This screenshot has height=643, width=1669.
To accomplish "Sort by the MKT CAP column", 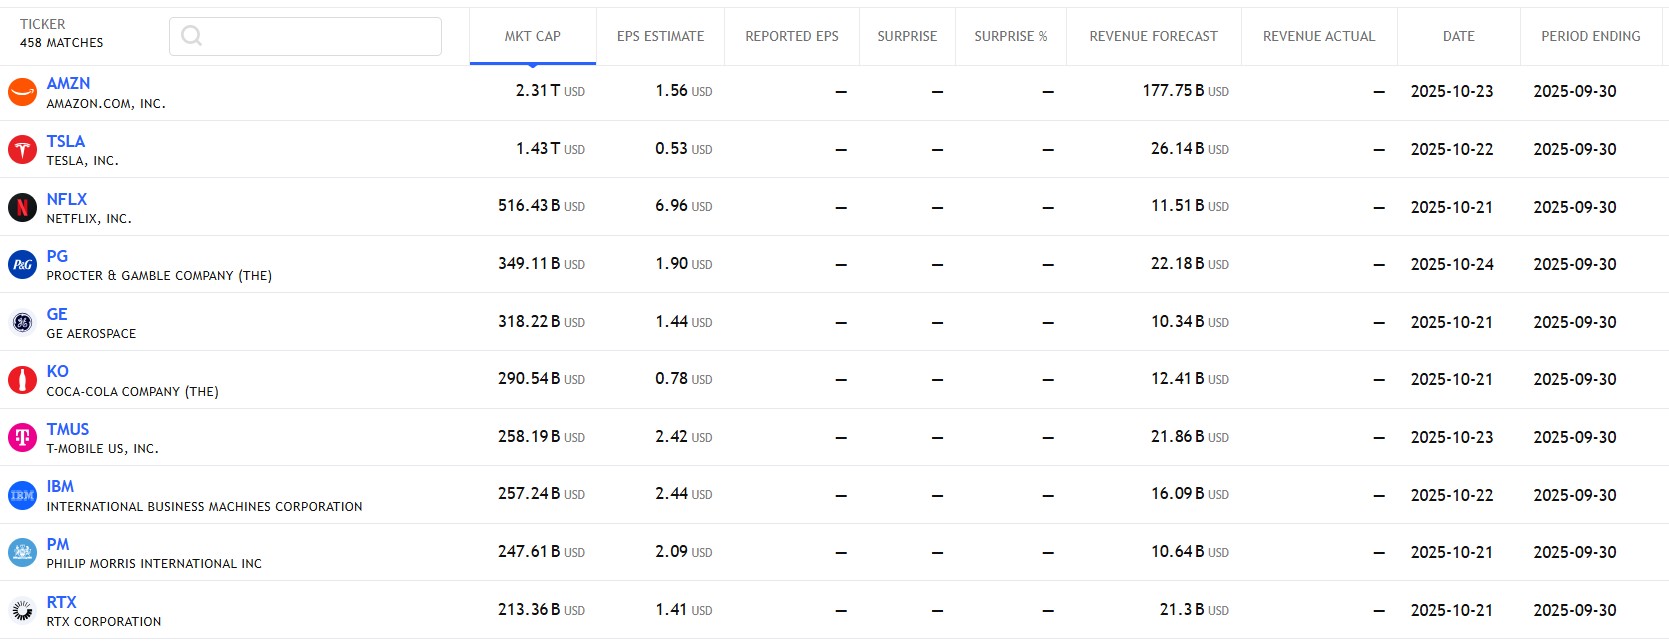I will 532,37.
